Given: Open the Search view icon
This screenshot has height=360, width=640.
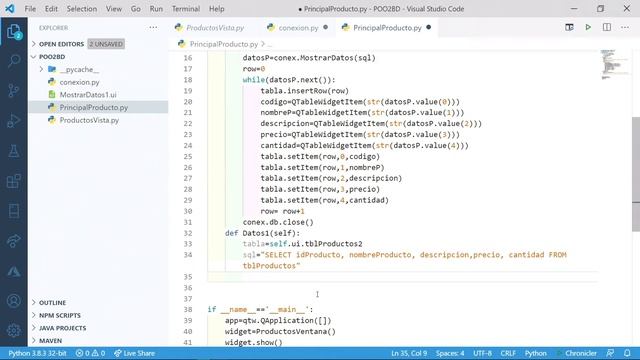Looking at the screenshot, I should point(13,61).
